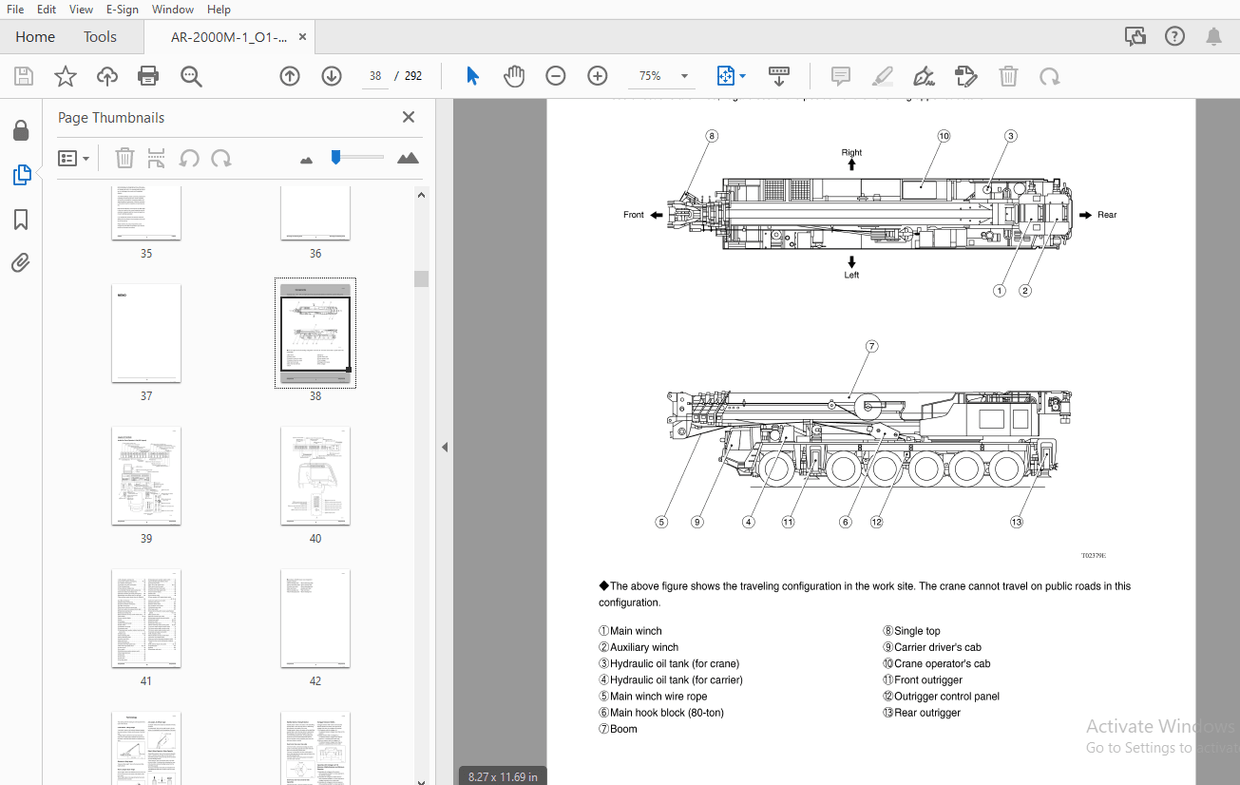Enable the touchscreen reading mode
The width and height of the screenshot is (1240, 785).
(779, 76)
